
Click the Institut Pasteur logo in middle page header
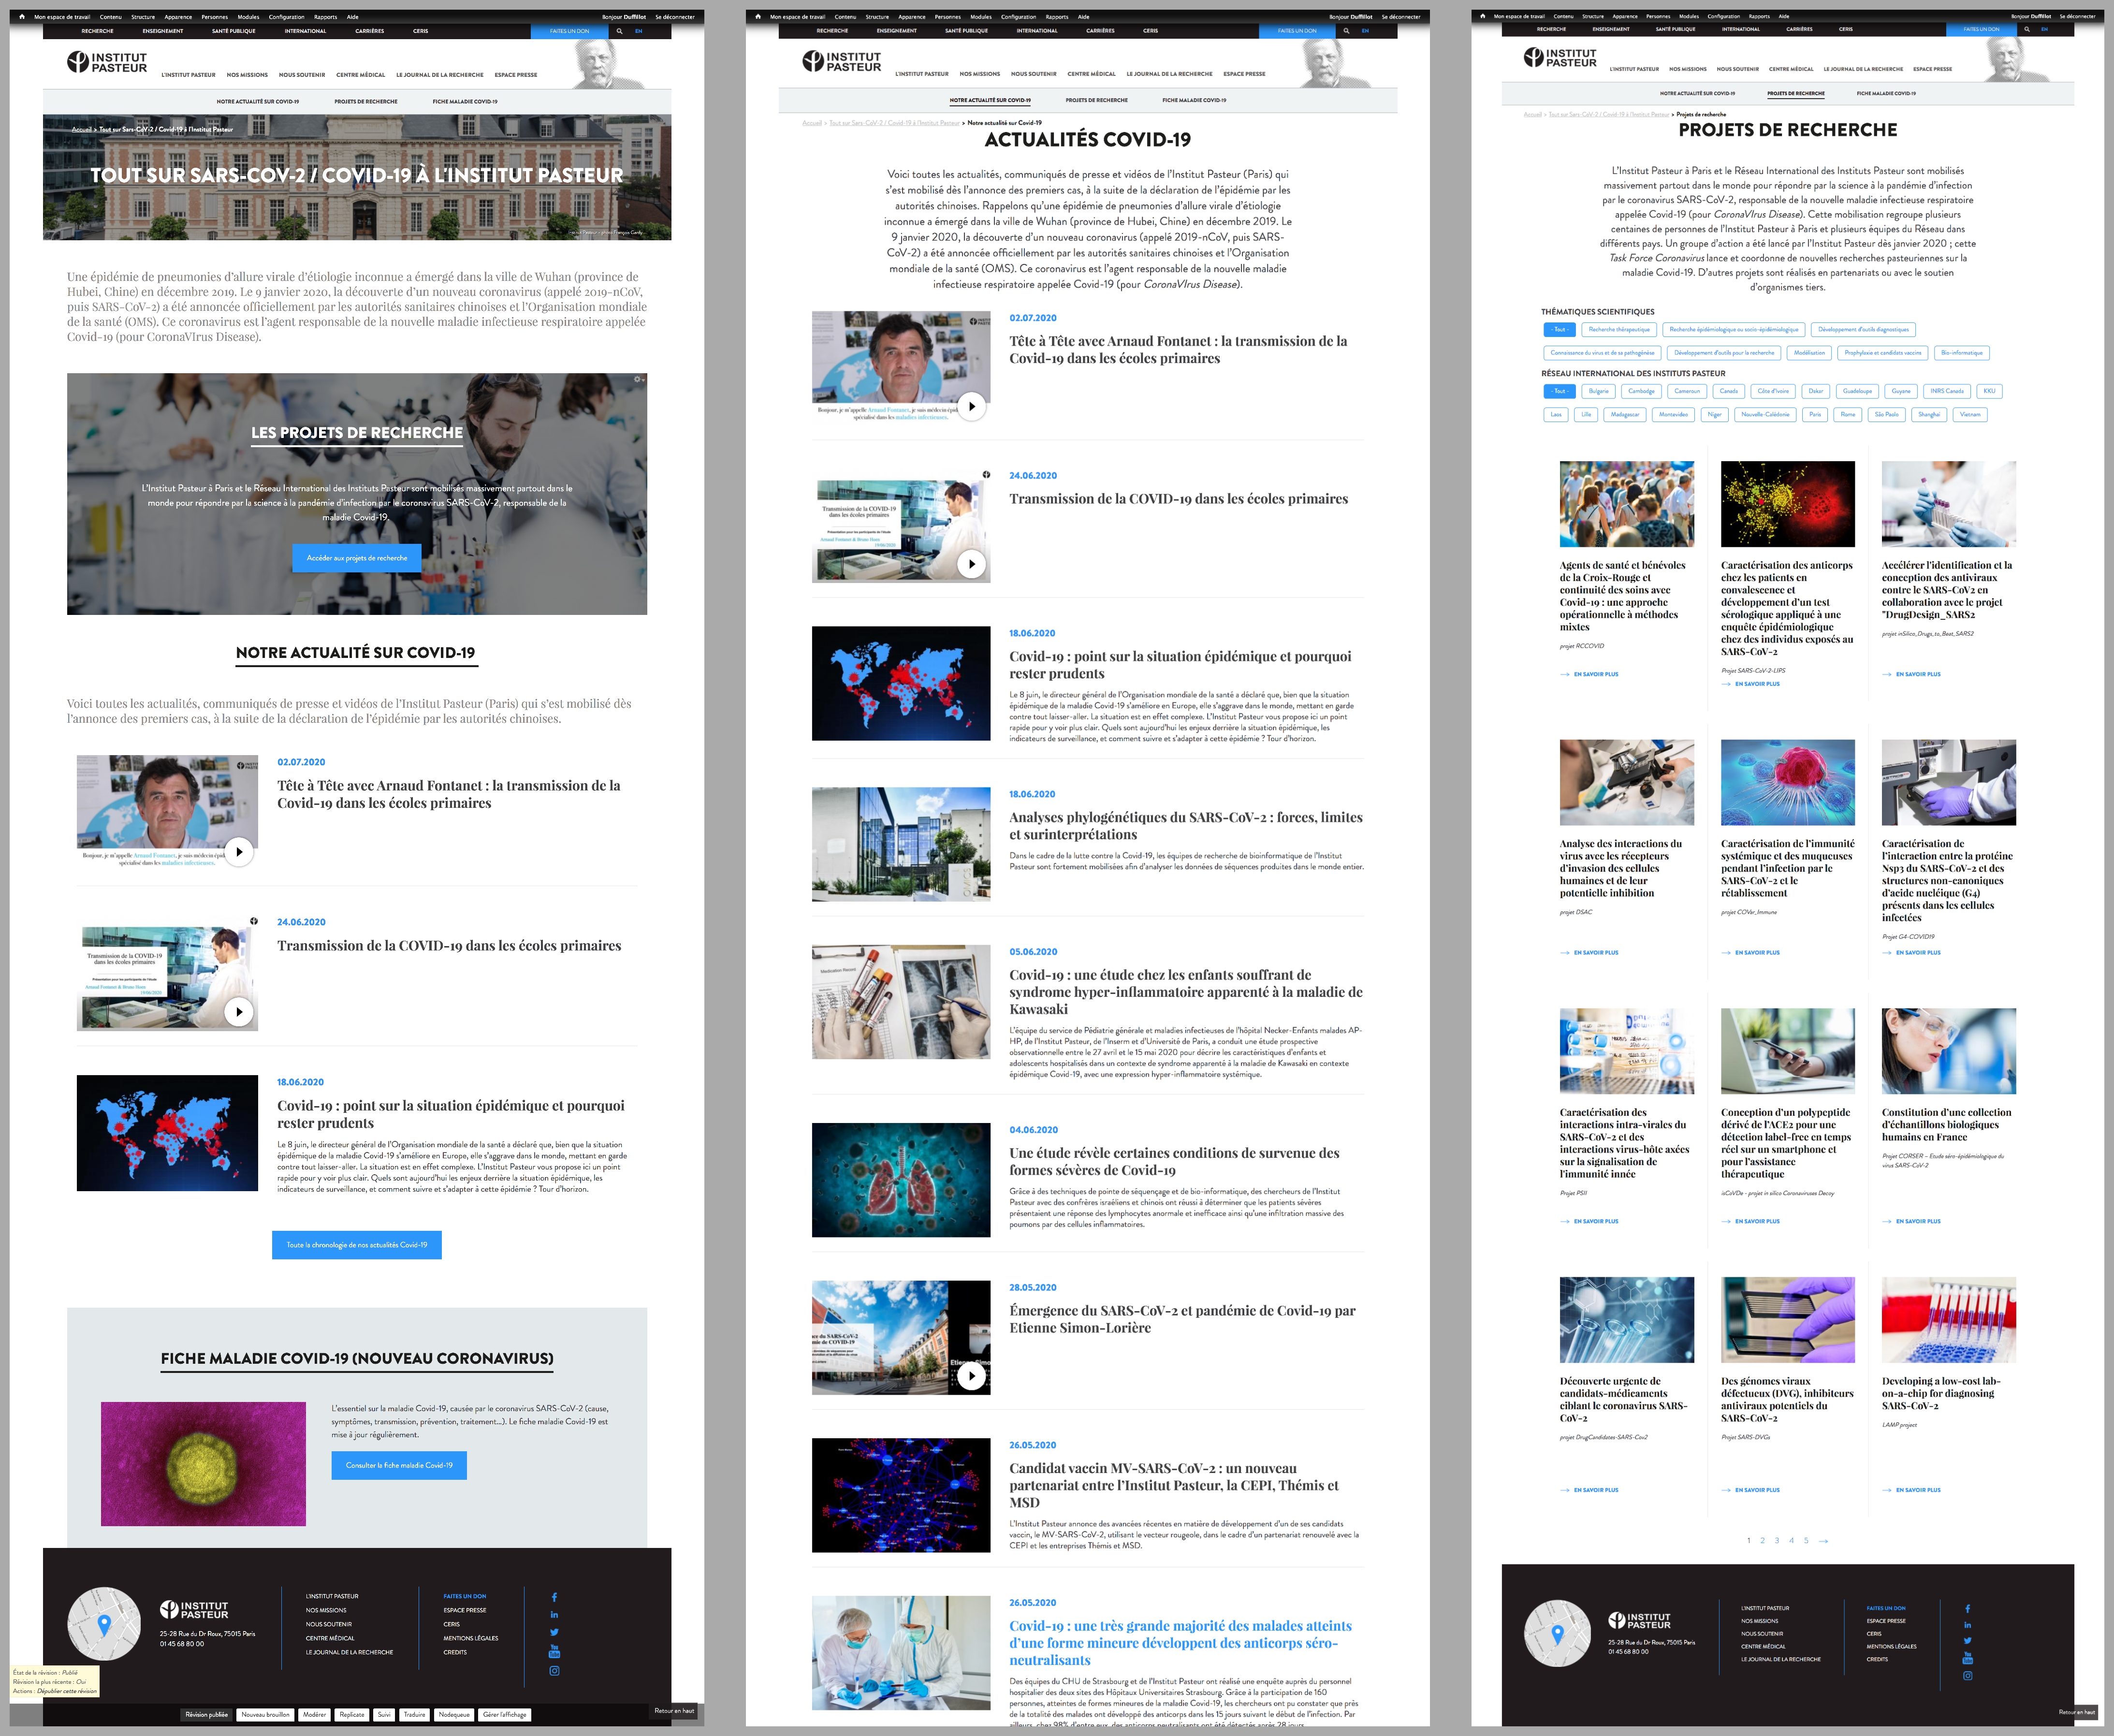pos(842,62)
